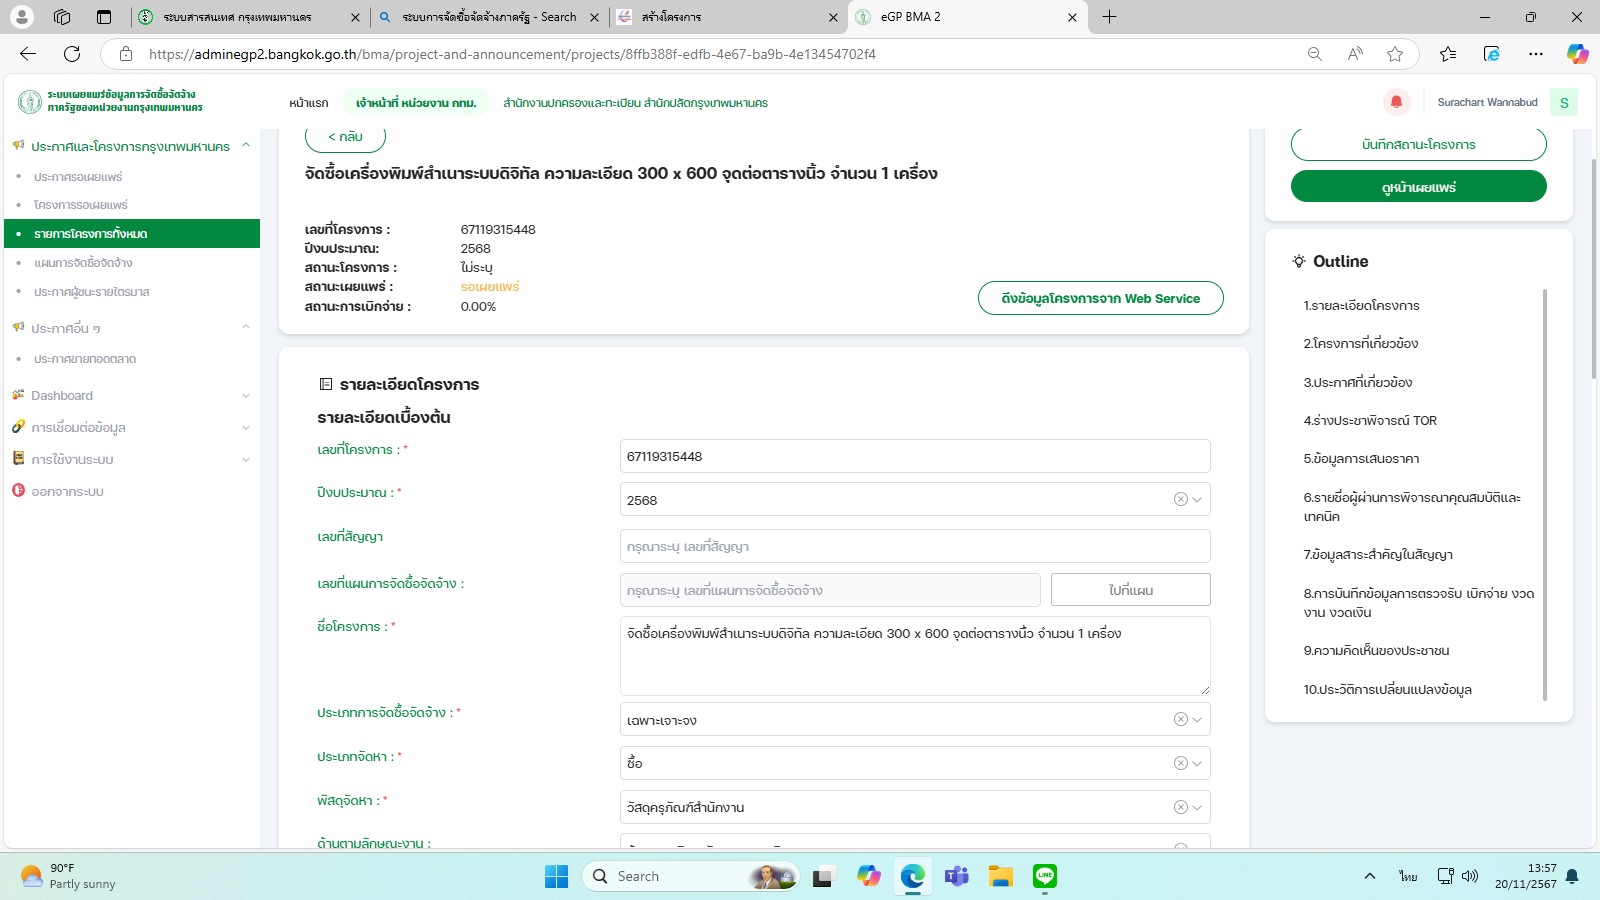Go to outline item 4 ร่างประชาพิจารณ์ TOR
Viewport: 1600px width, 900px height.
1369,421
